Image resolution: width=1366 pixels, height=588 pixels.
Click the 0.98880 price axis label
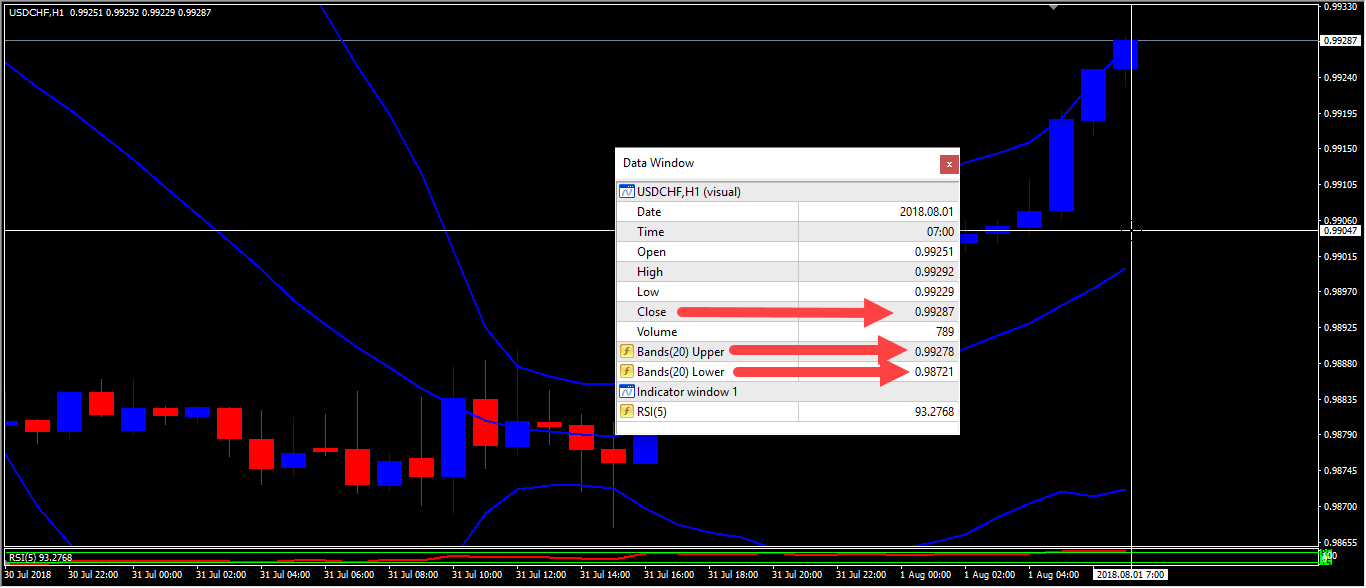[x=1340, y=363]
